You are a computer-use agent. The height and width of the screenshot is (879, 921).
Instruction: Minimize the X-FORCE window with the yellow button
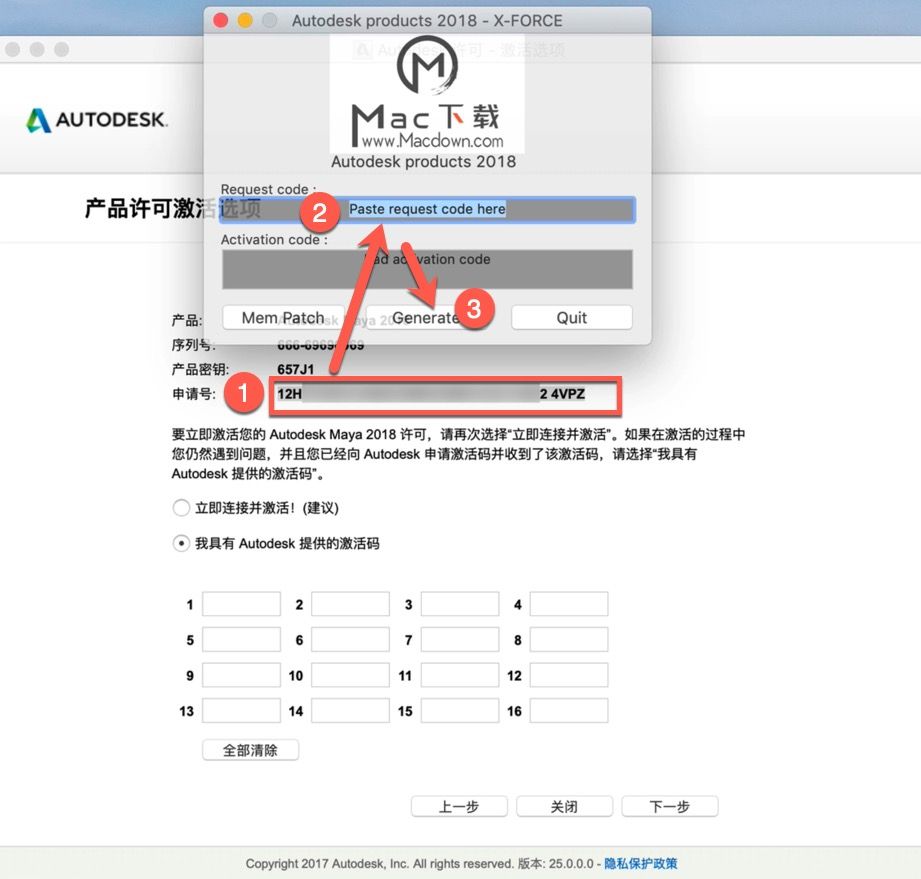tap(245, 21)
